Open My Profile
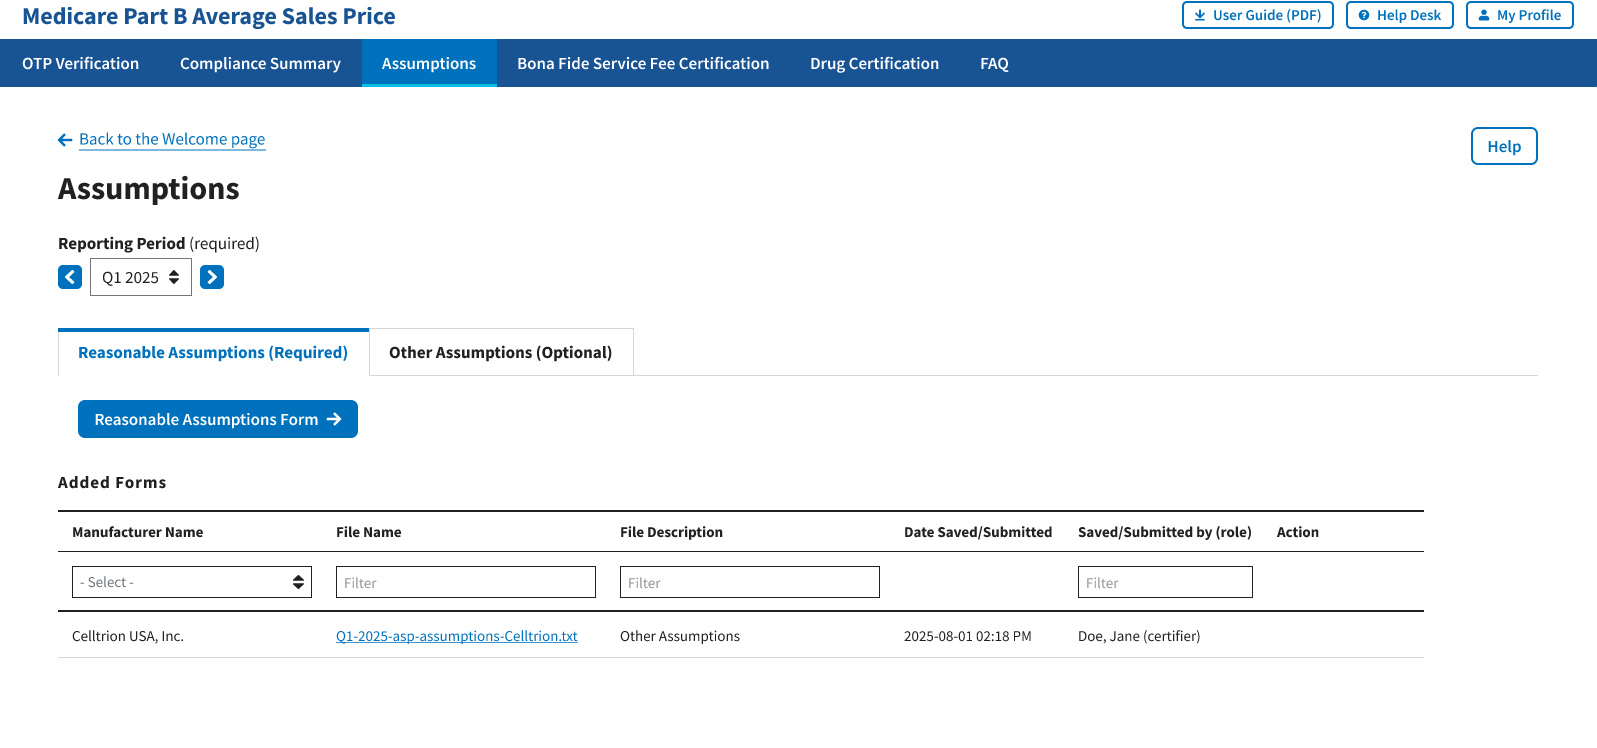 [1519, 15]
